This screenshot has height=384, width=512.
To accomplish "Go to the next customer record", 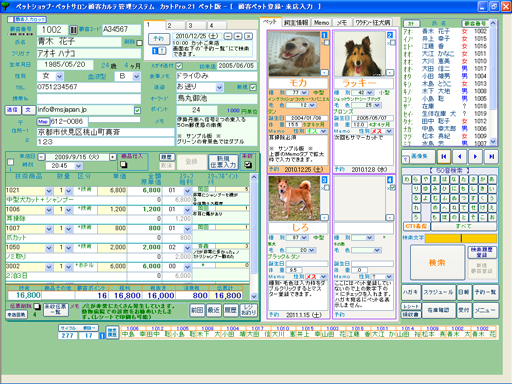I will pyautogui.click(x=475, y=156).
